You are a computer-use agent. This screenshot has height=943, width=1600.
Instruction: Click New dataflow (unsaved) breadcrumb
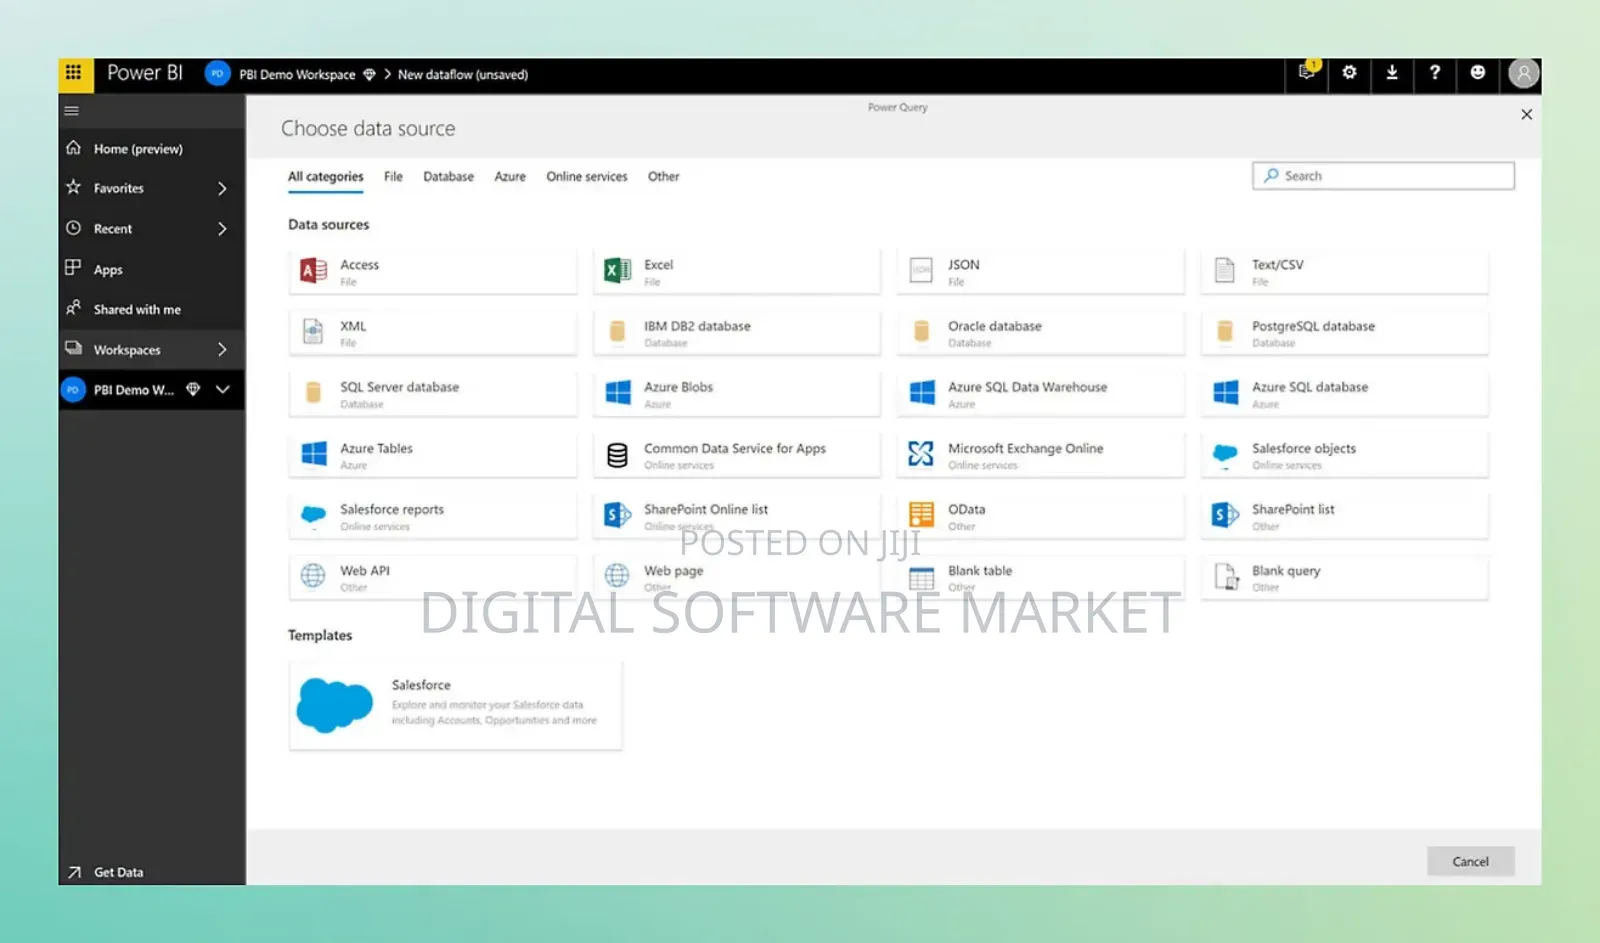point(463,74)
